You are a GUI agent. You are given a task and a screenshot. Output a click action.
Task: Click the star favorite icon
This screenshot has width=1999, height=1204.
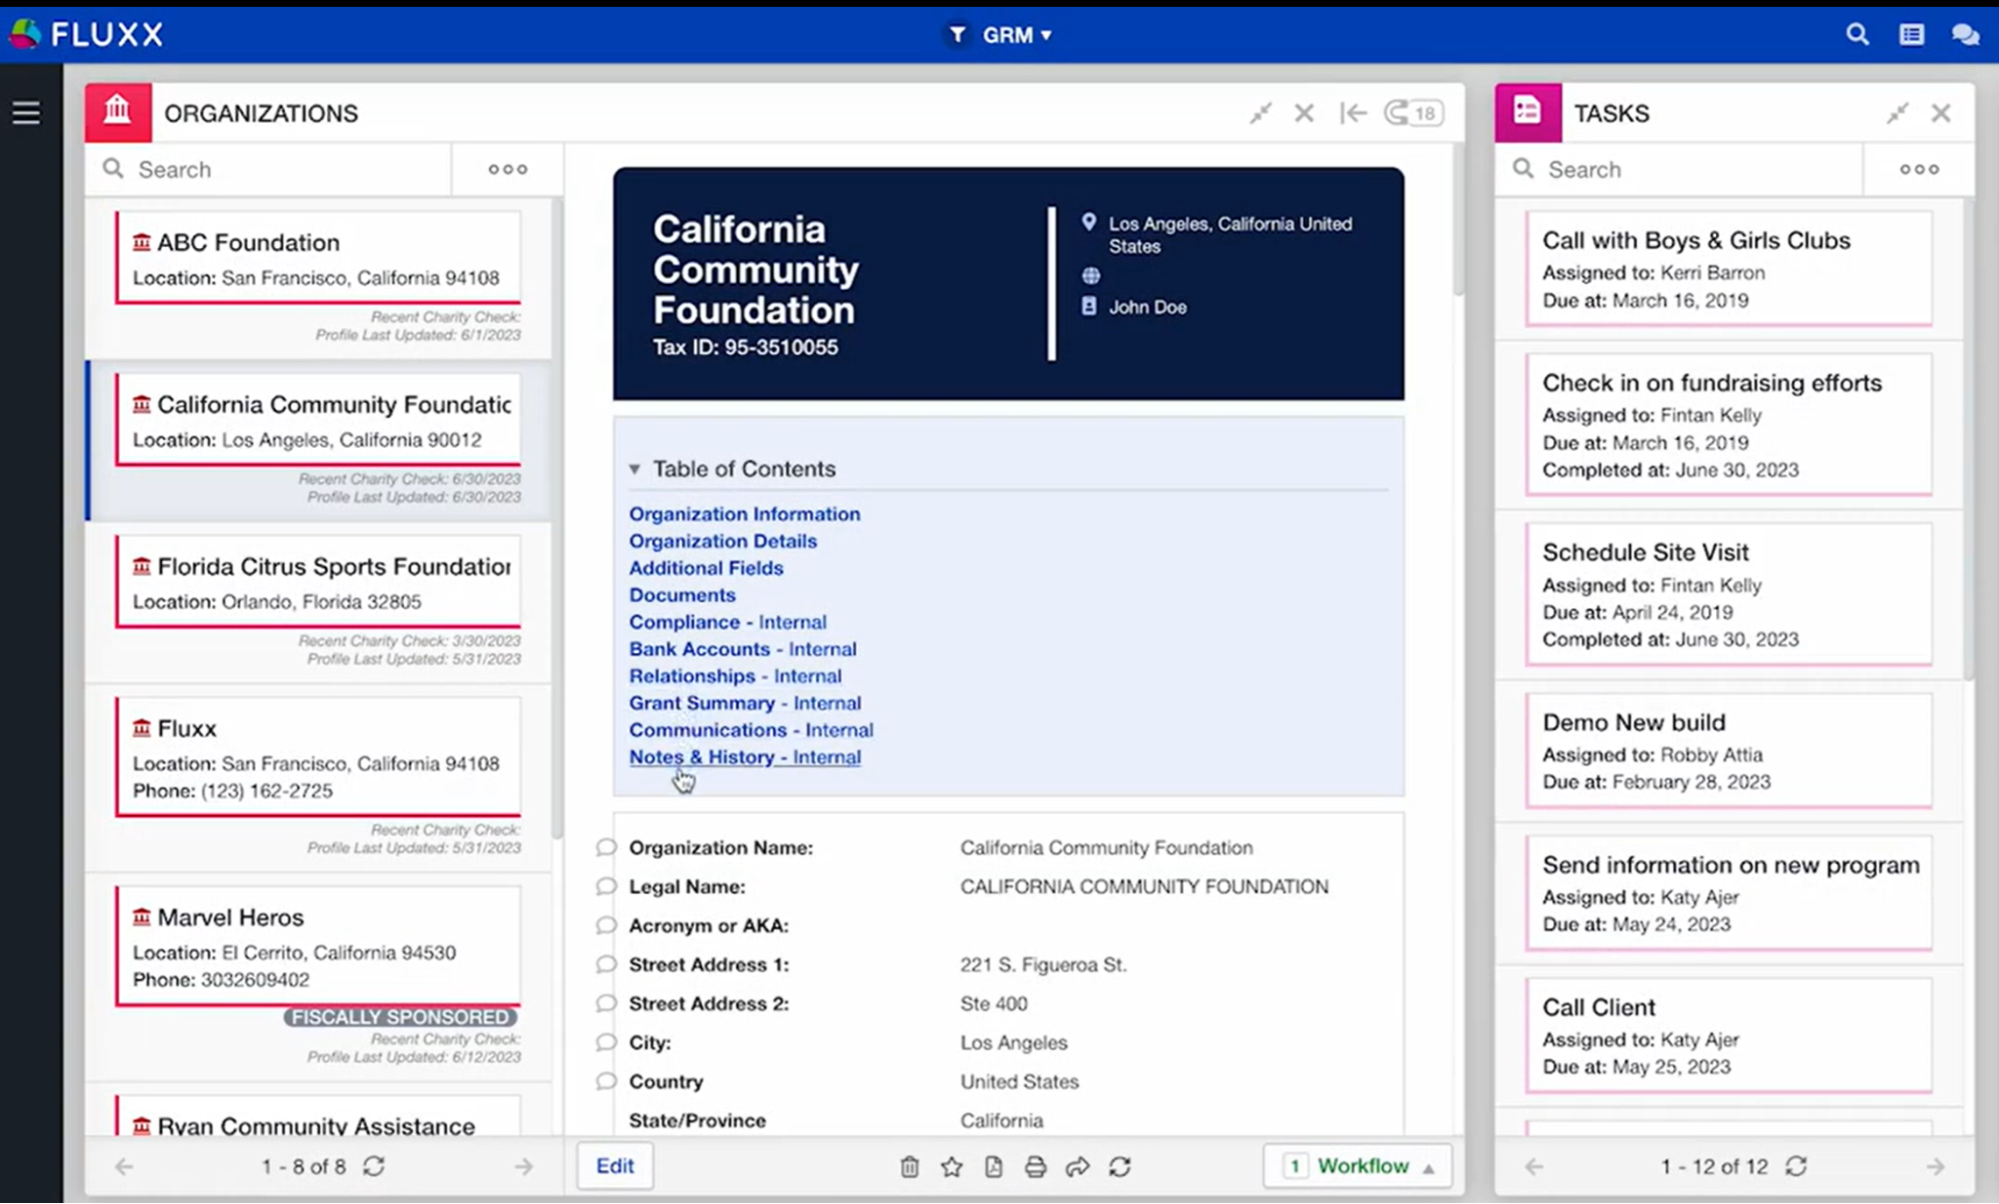(x=951, y=1167)
